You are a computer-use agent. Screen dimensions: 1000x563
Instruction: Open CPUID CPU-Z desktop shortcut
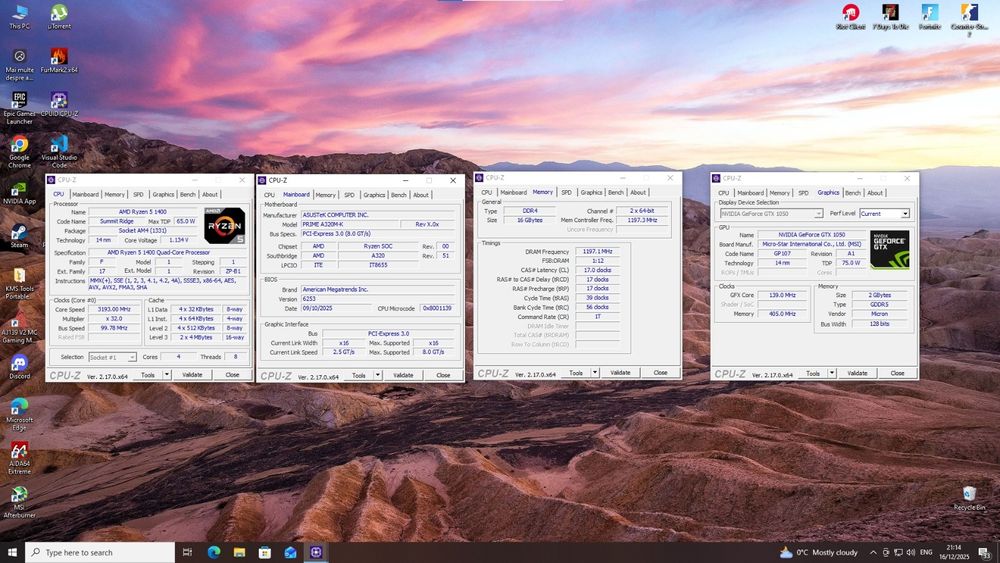point(59,104)
